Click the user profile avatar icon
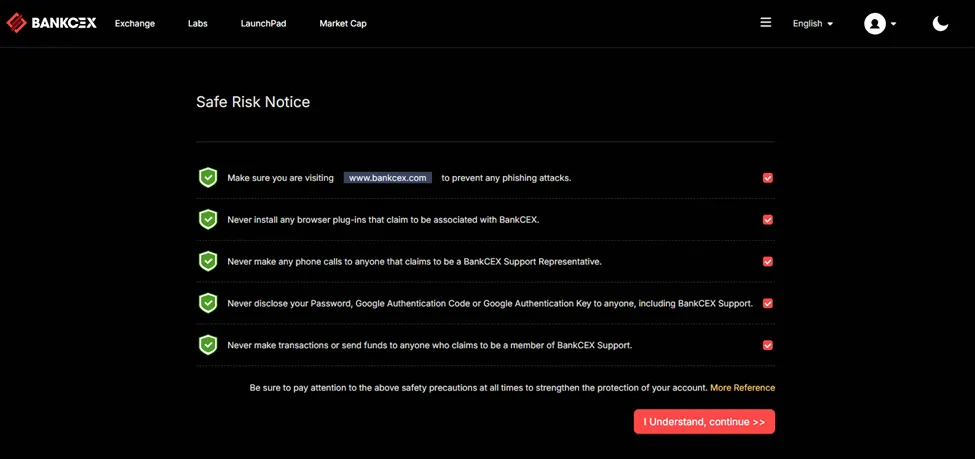Image resolution: width=975 pixels, height=459 pixels. click(874, 24)
